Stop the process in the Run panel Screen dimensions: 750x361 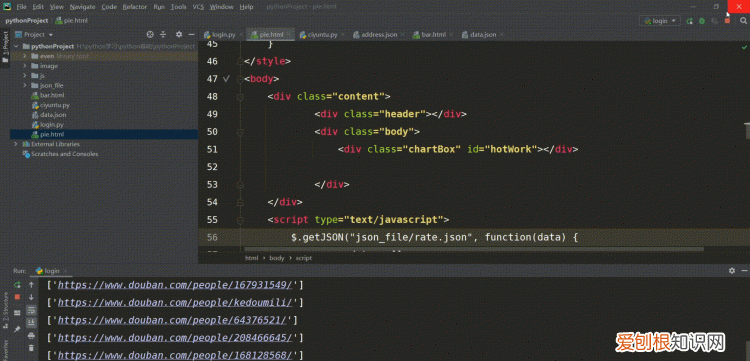coord(17,297)
